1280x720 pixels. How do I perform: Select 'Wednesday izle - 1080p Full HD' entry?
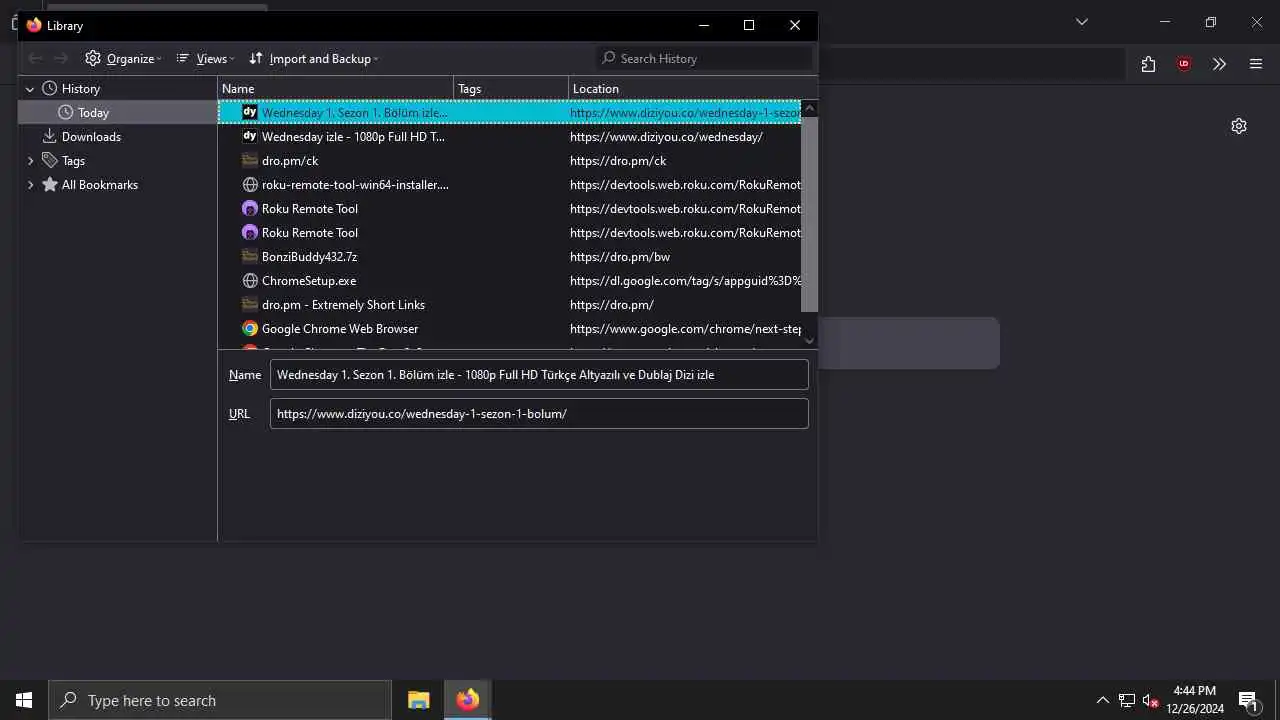[x=510, y=137]
